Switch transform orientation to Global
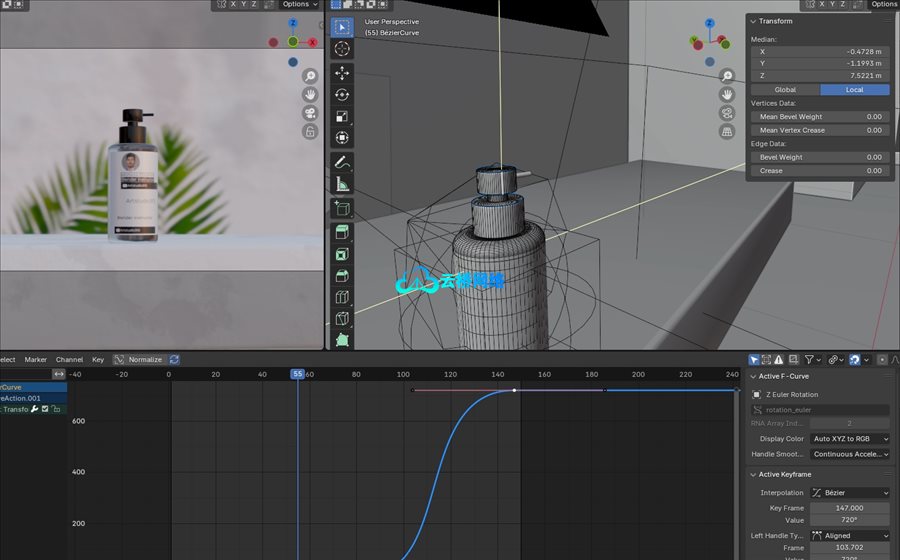The width and height of the screenshot is (900, 560). (x=785, y=90)
